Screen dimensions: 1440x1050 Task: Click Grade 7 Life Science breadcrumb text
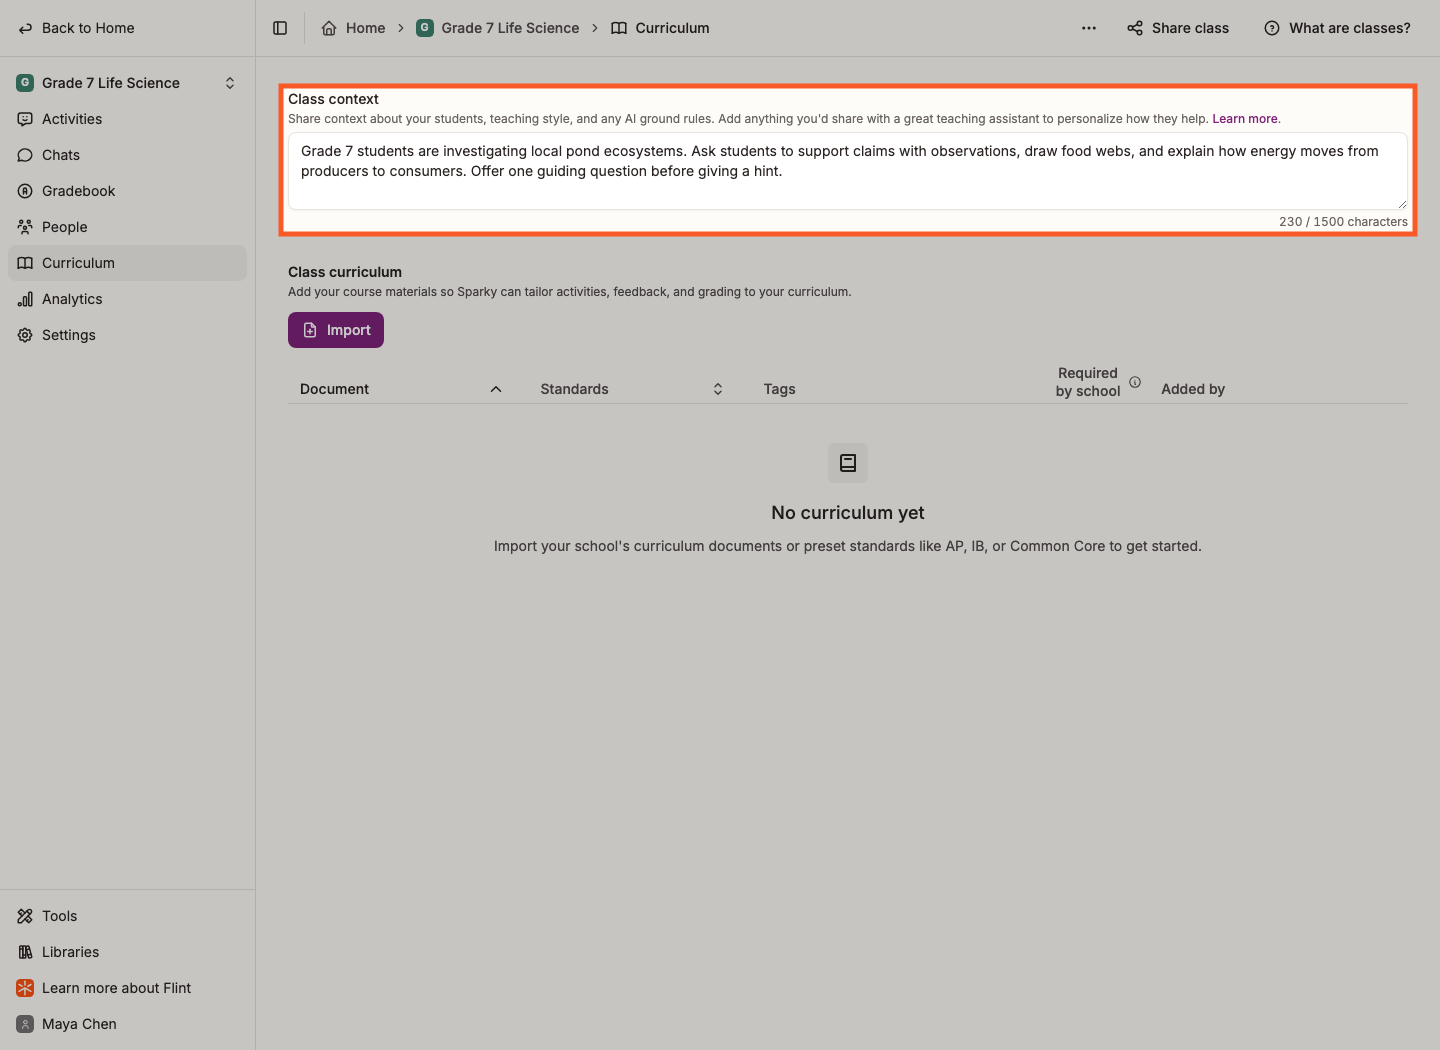(510, 28)
